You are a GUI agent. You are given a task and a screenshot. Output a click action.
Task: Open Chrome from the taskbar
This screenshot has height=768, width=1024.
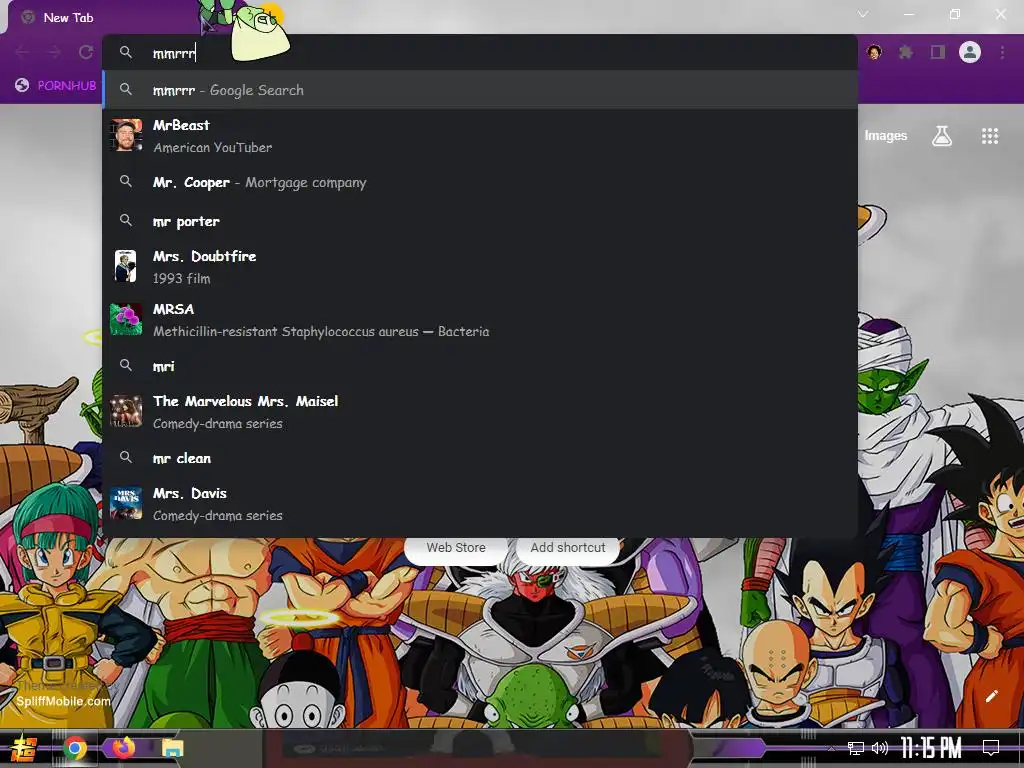[x=75, y=748]
